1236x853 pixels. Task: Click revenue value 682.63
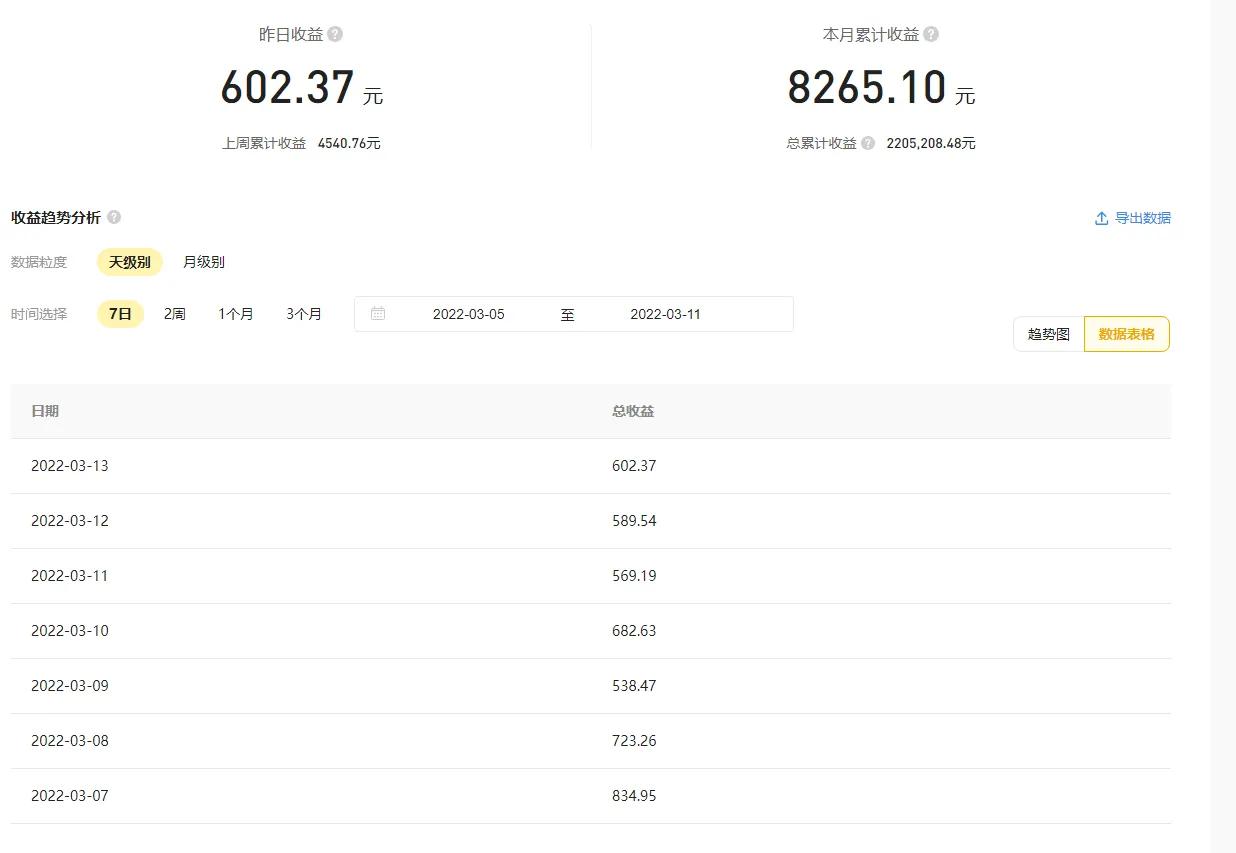[634, 631]
